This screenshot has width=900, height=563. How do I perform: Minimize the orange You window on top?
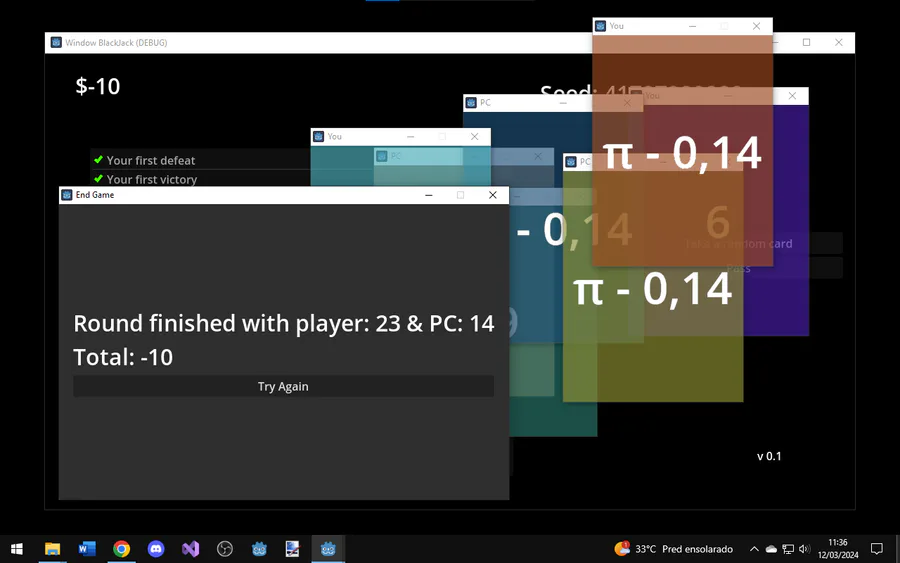point(692,26)
